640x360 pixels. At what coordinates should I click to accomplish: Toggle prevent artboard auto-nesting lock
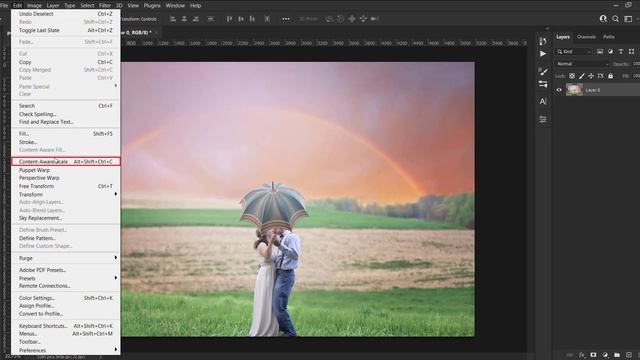pyautogui.click(x=600, y=76)
